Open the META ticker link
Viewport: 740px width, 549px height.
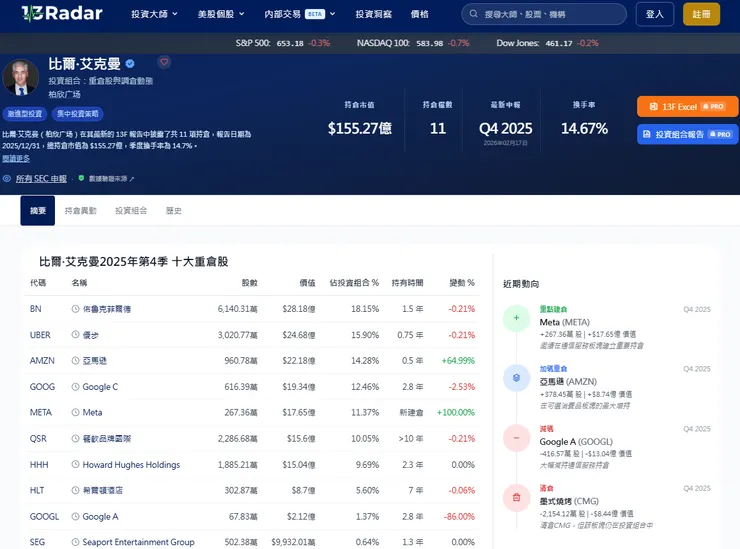coord(41,412)
